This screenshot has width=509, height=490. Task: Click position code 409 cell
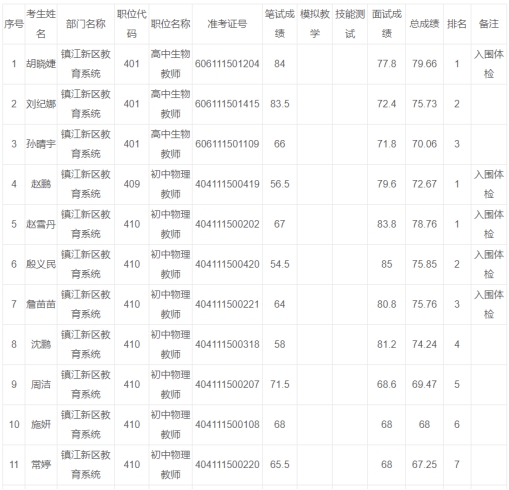point(132,184)
